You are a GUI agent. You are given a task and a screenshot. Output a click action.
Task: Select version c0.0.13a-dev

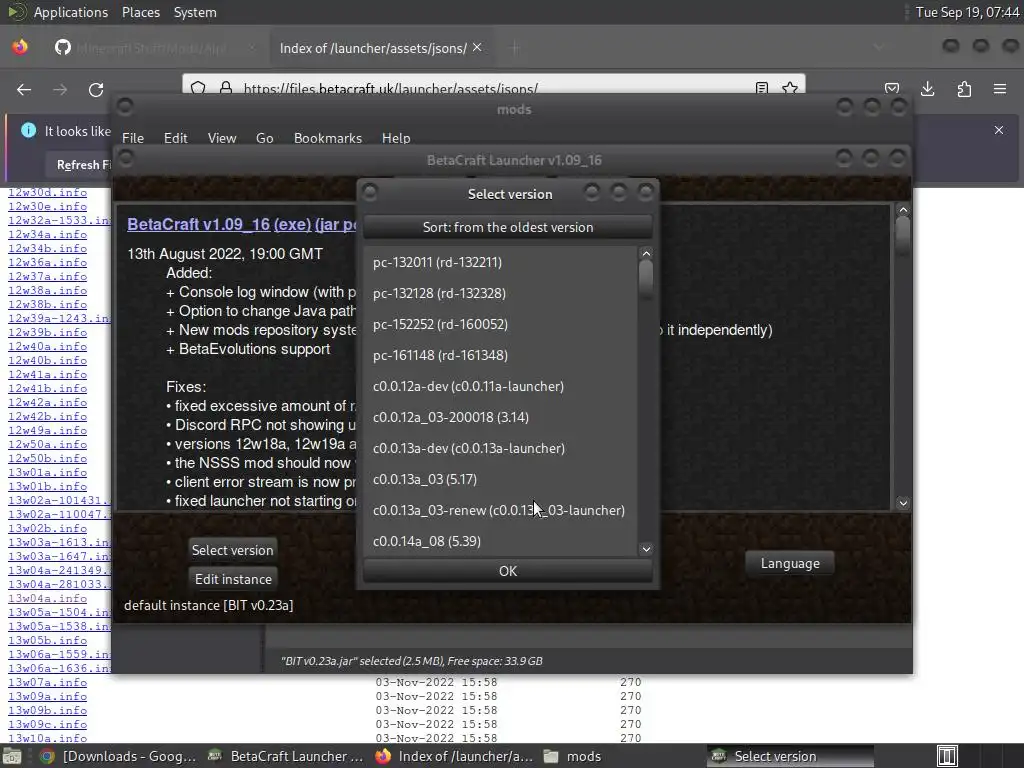pyautogui.click(x=500, y=448)
